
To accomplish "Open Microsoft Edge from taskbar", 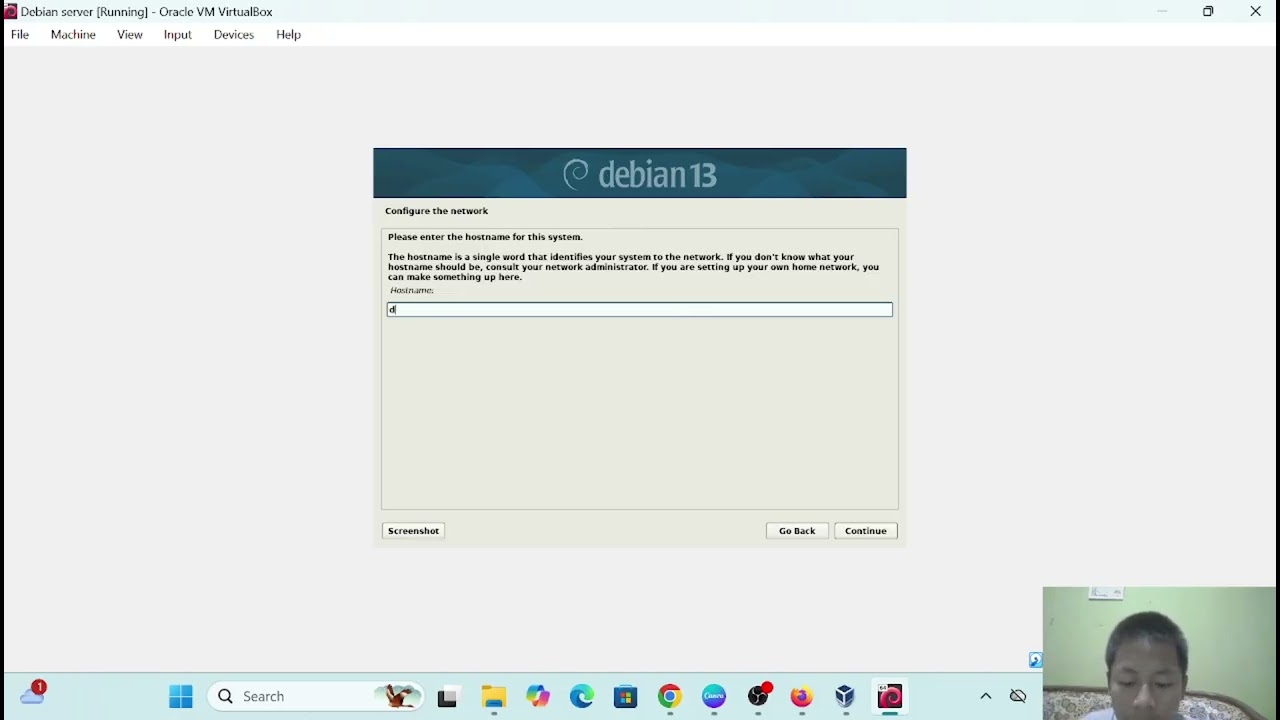I will (x=582, y=696).
